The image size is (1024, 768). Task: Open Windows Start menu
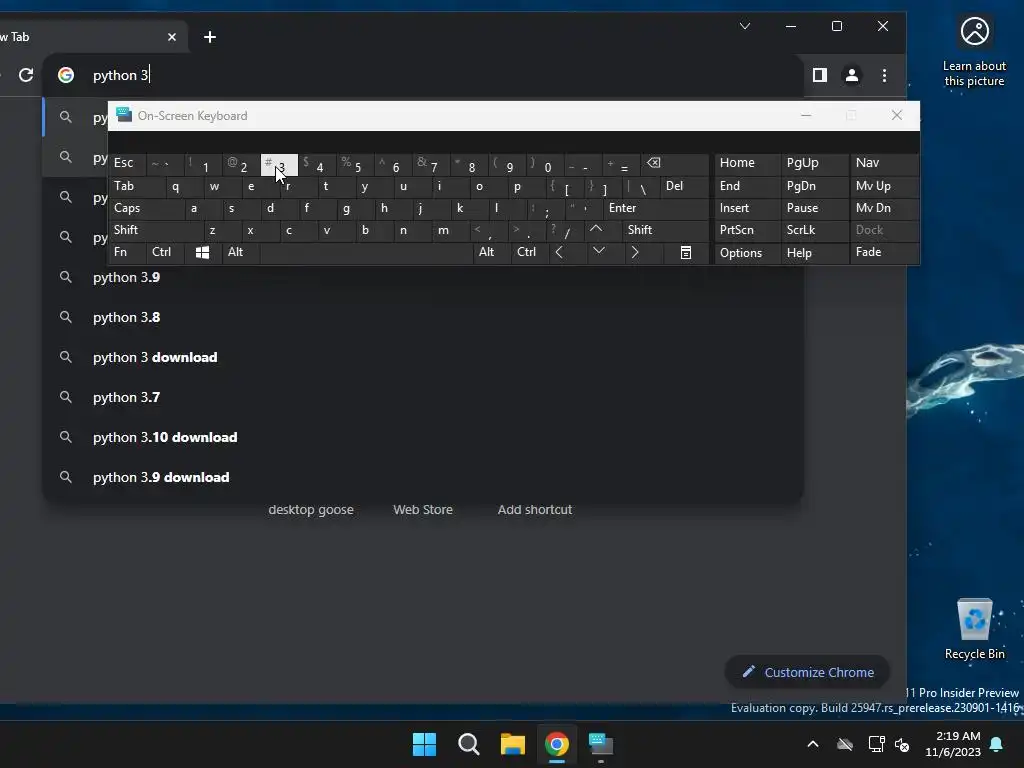tap(424, 744)
